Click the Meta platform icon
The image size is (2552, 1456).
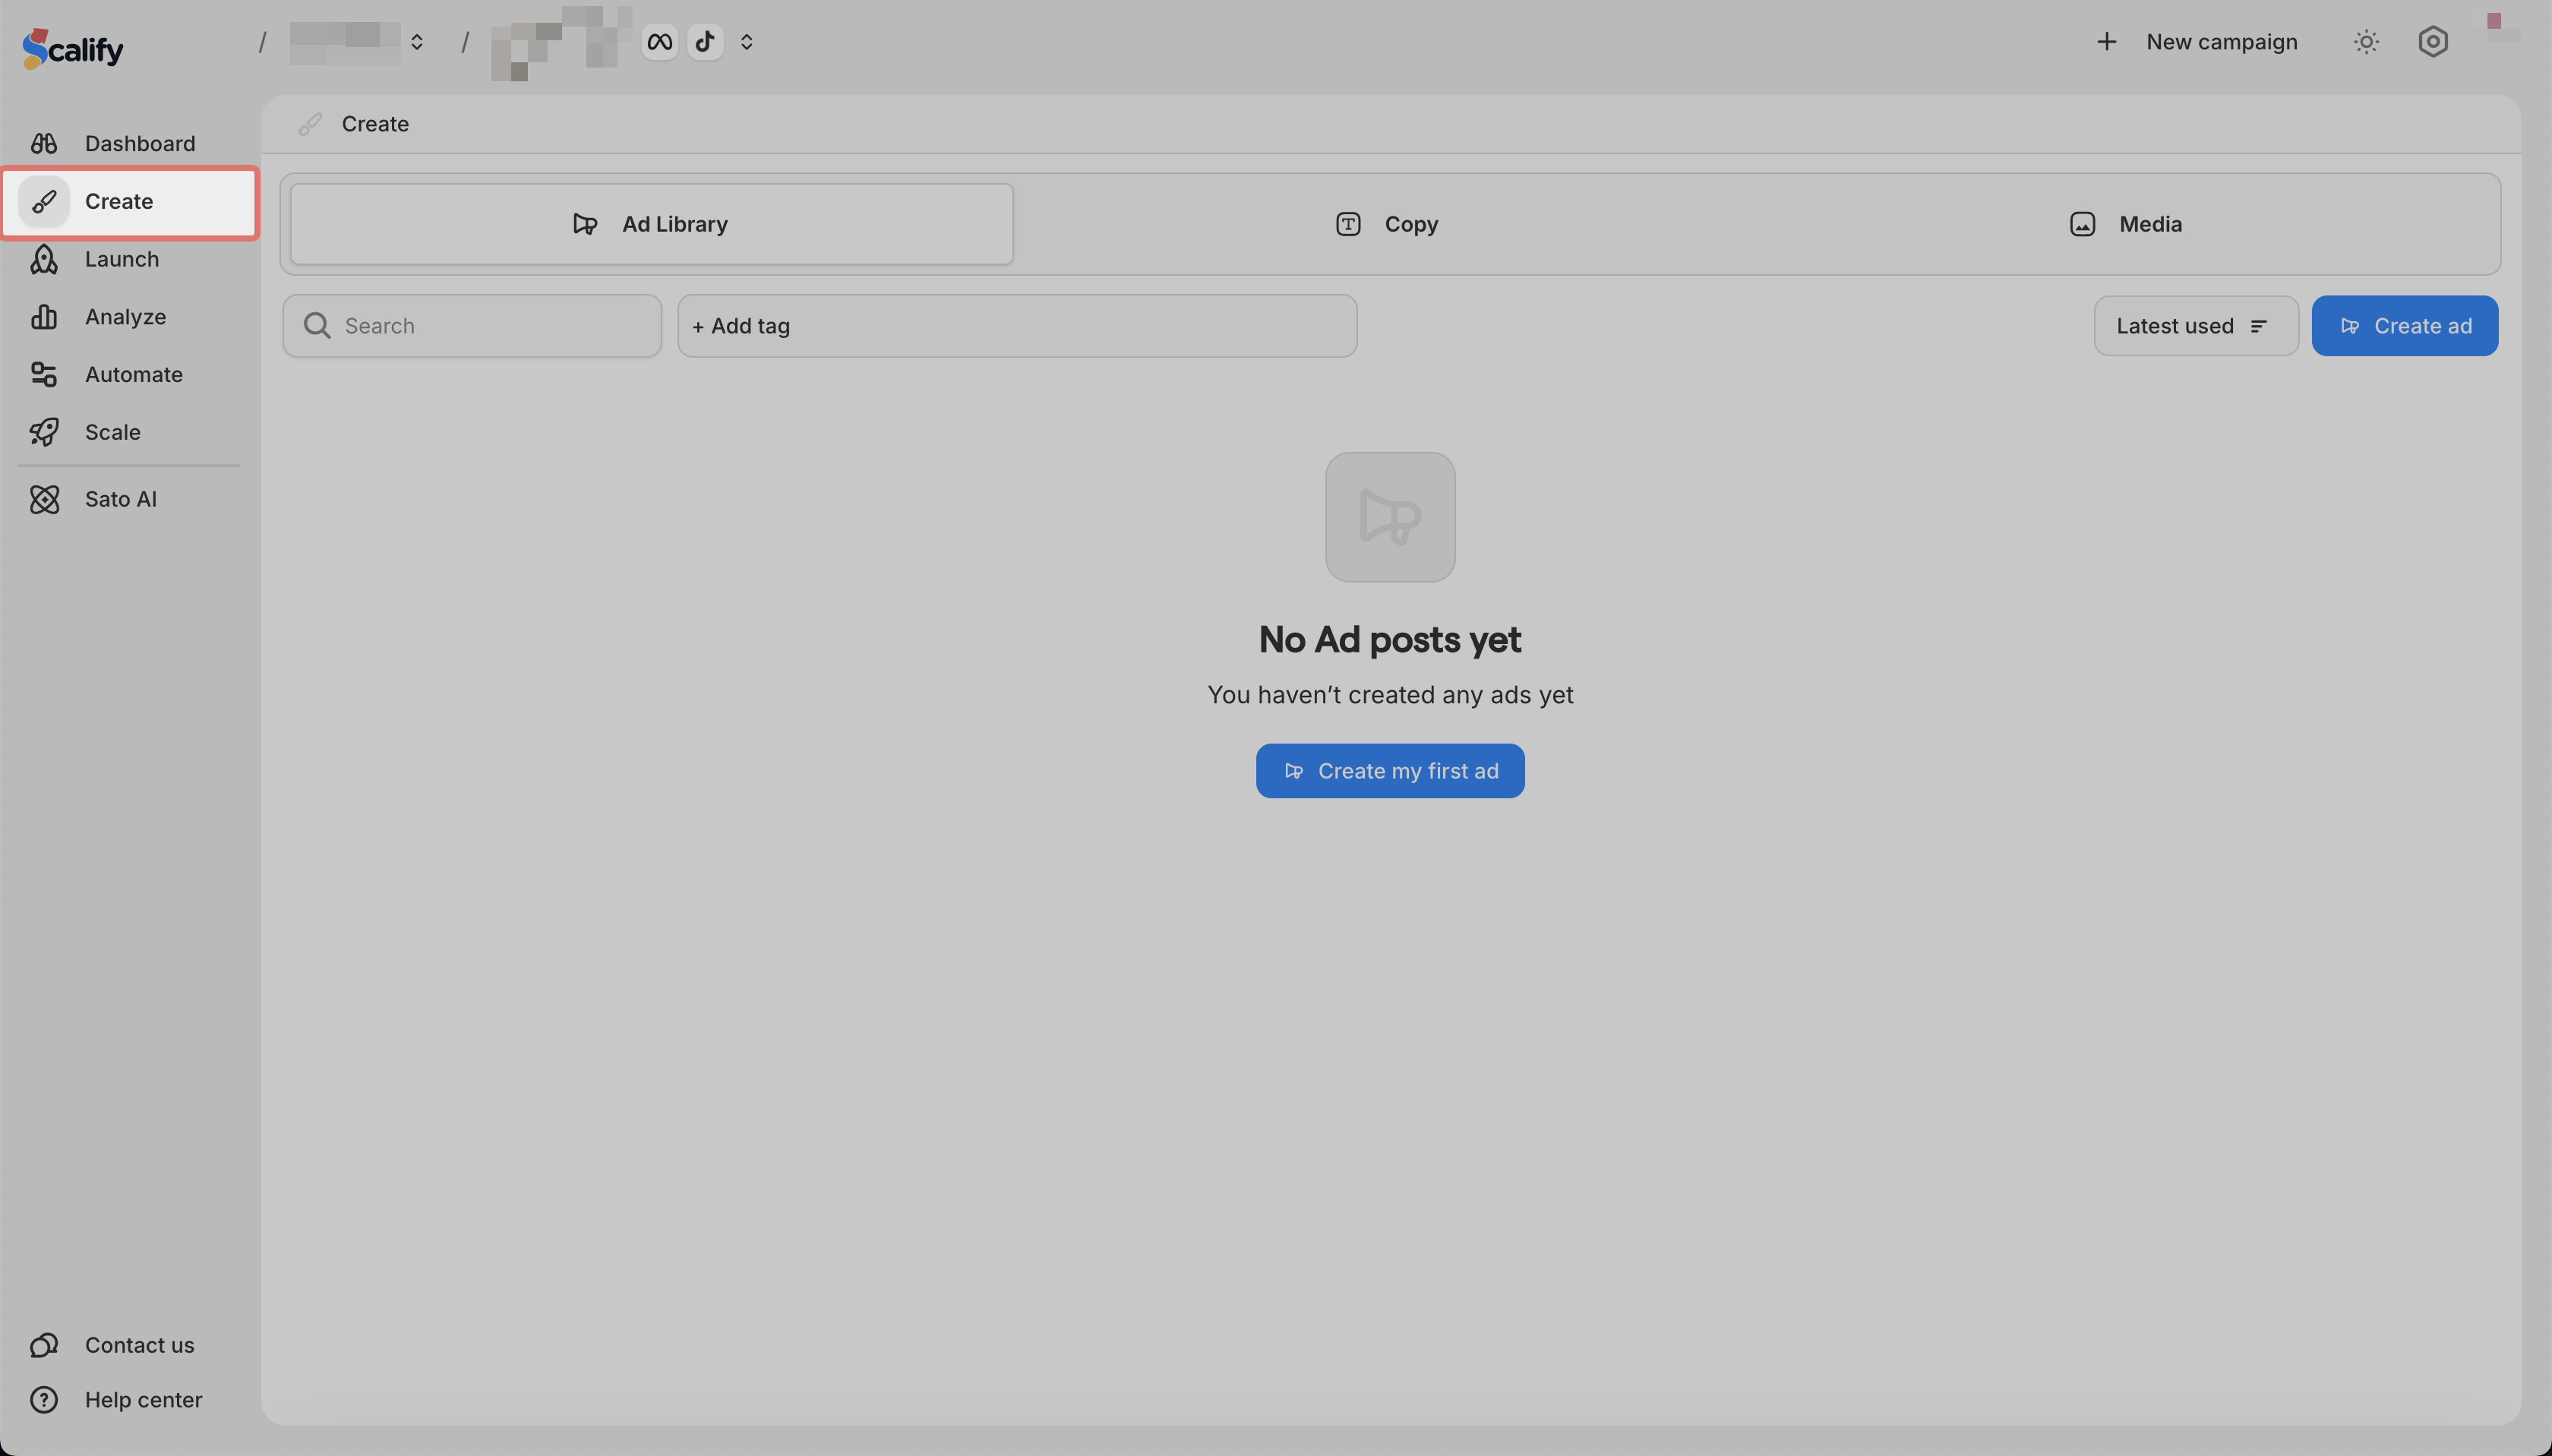(659, 42)
